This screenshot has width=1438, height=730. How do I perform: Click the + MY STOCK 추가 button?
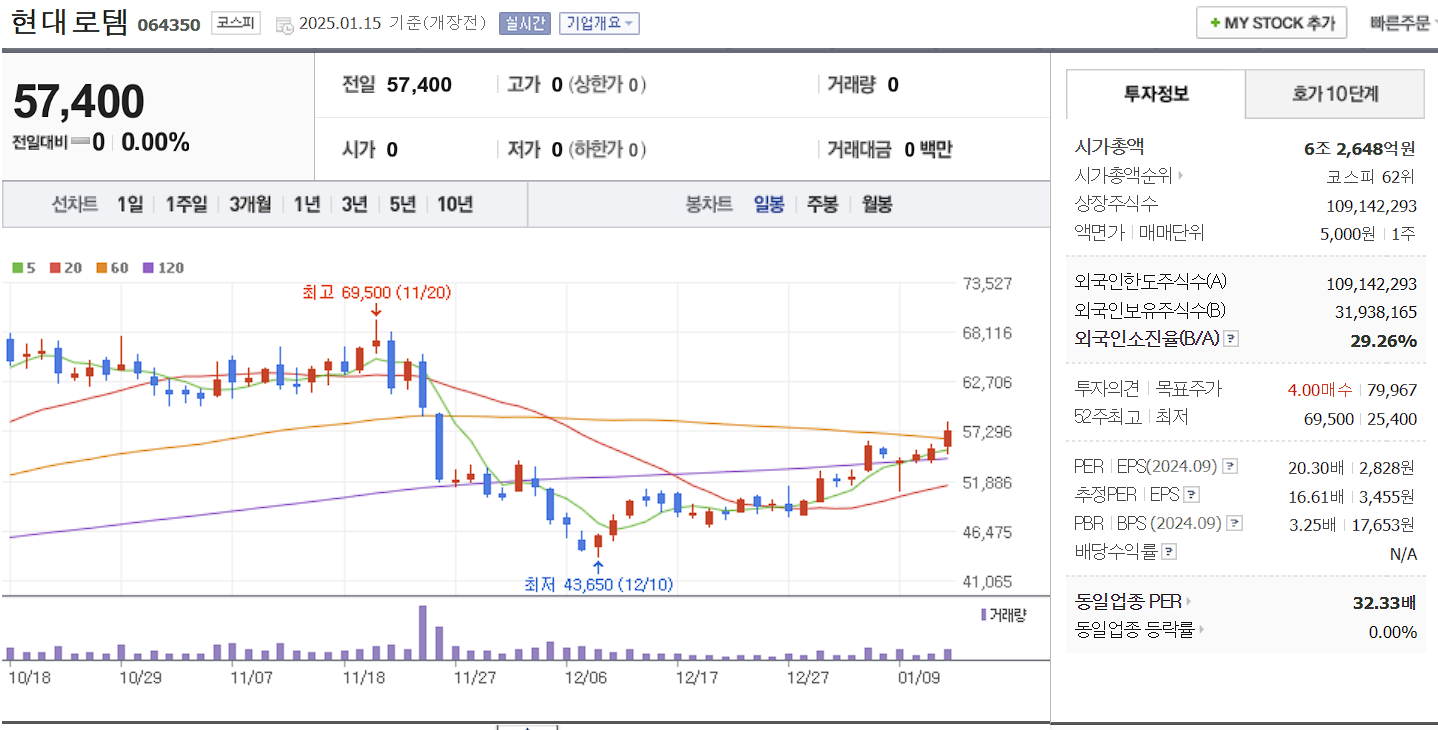click(1271, 21)
